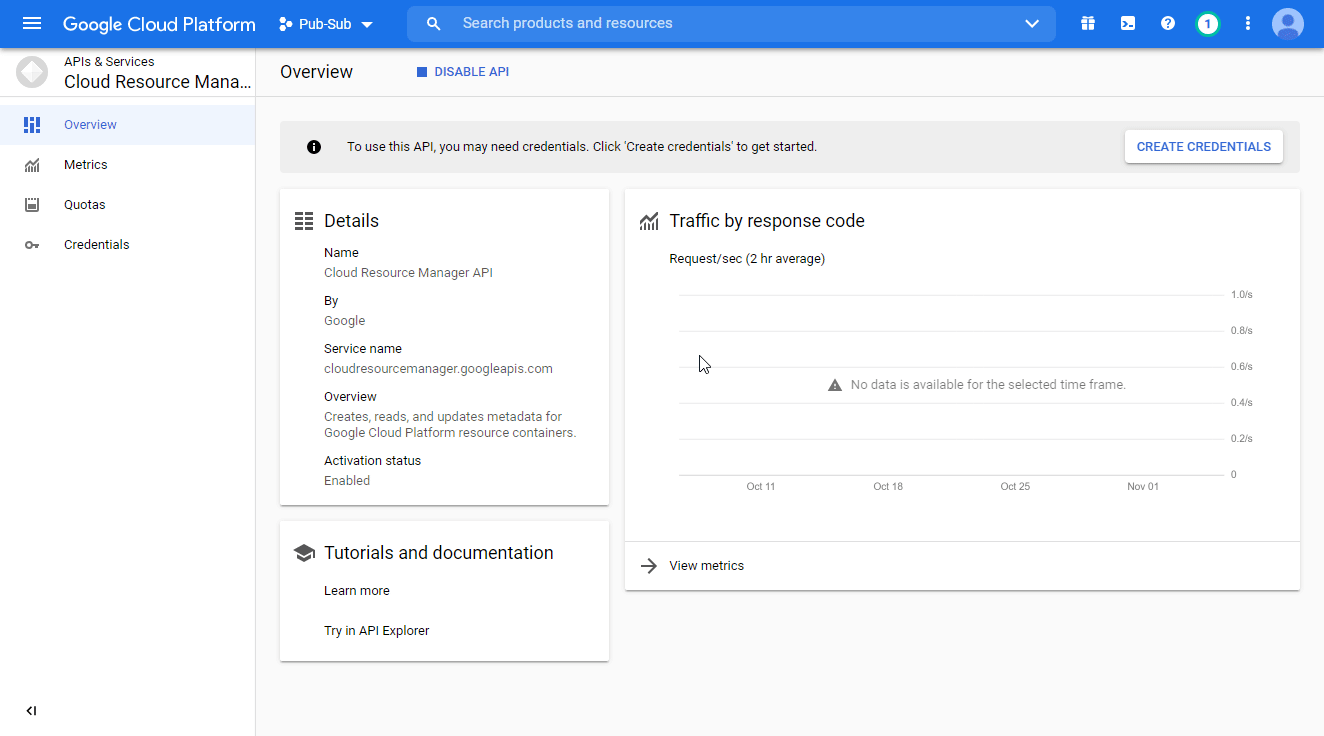Open the three-dot settings menu
Viewport: 1324px width, 736px height.
click(1248, 23)
